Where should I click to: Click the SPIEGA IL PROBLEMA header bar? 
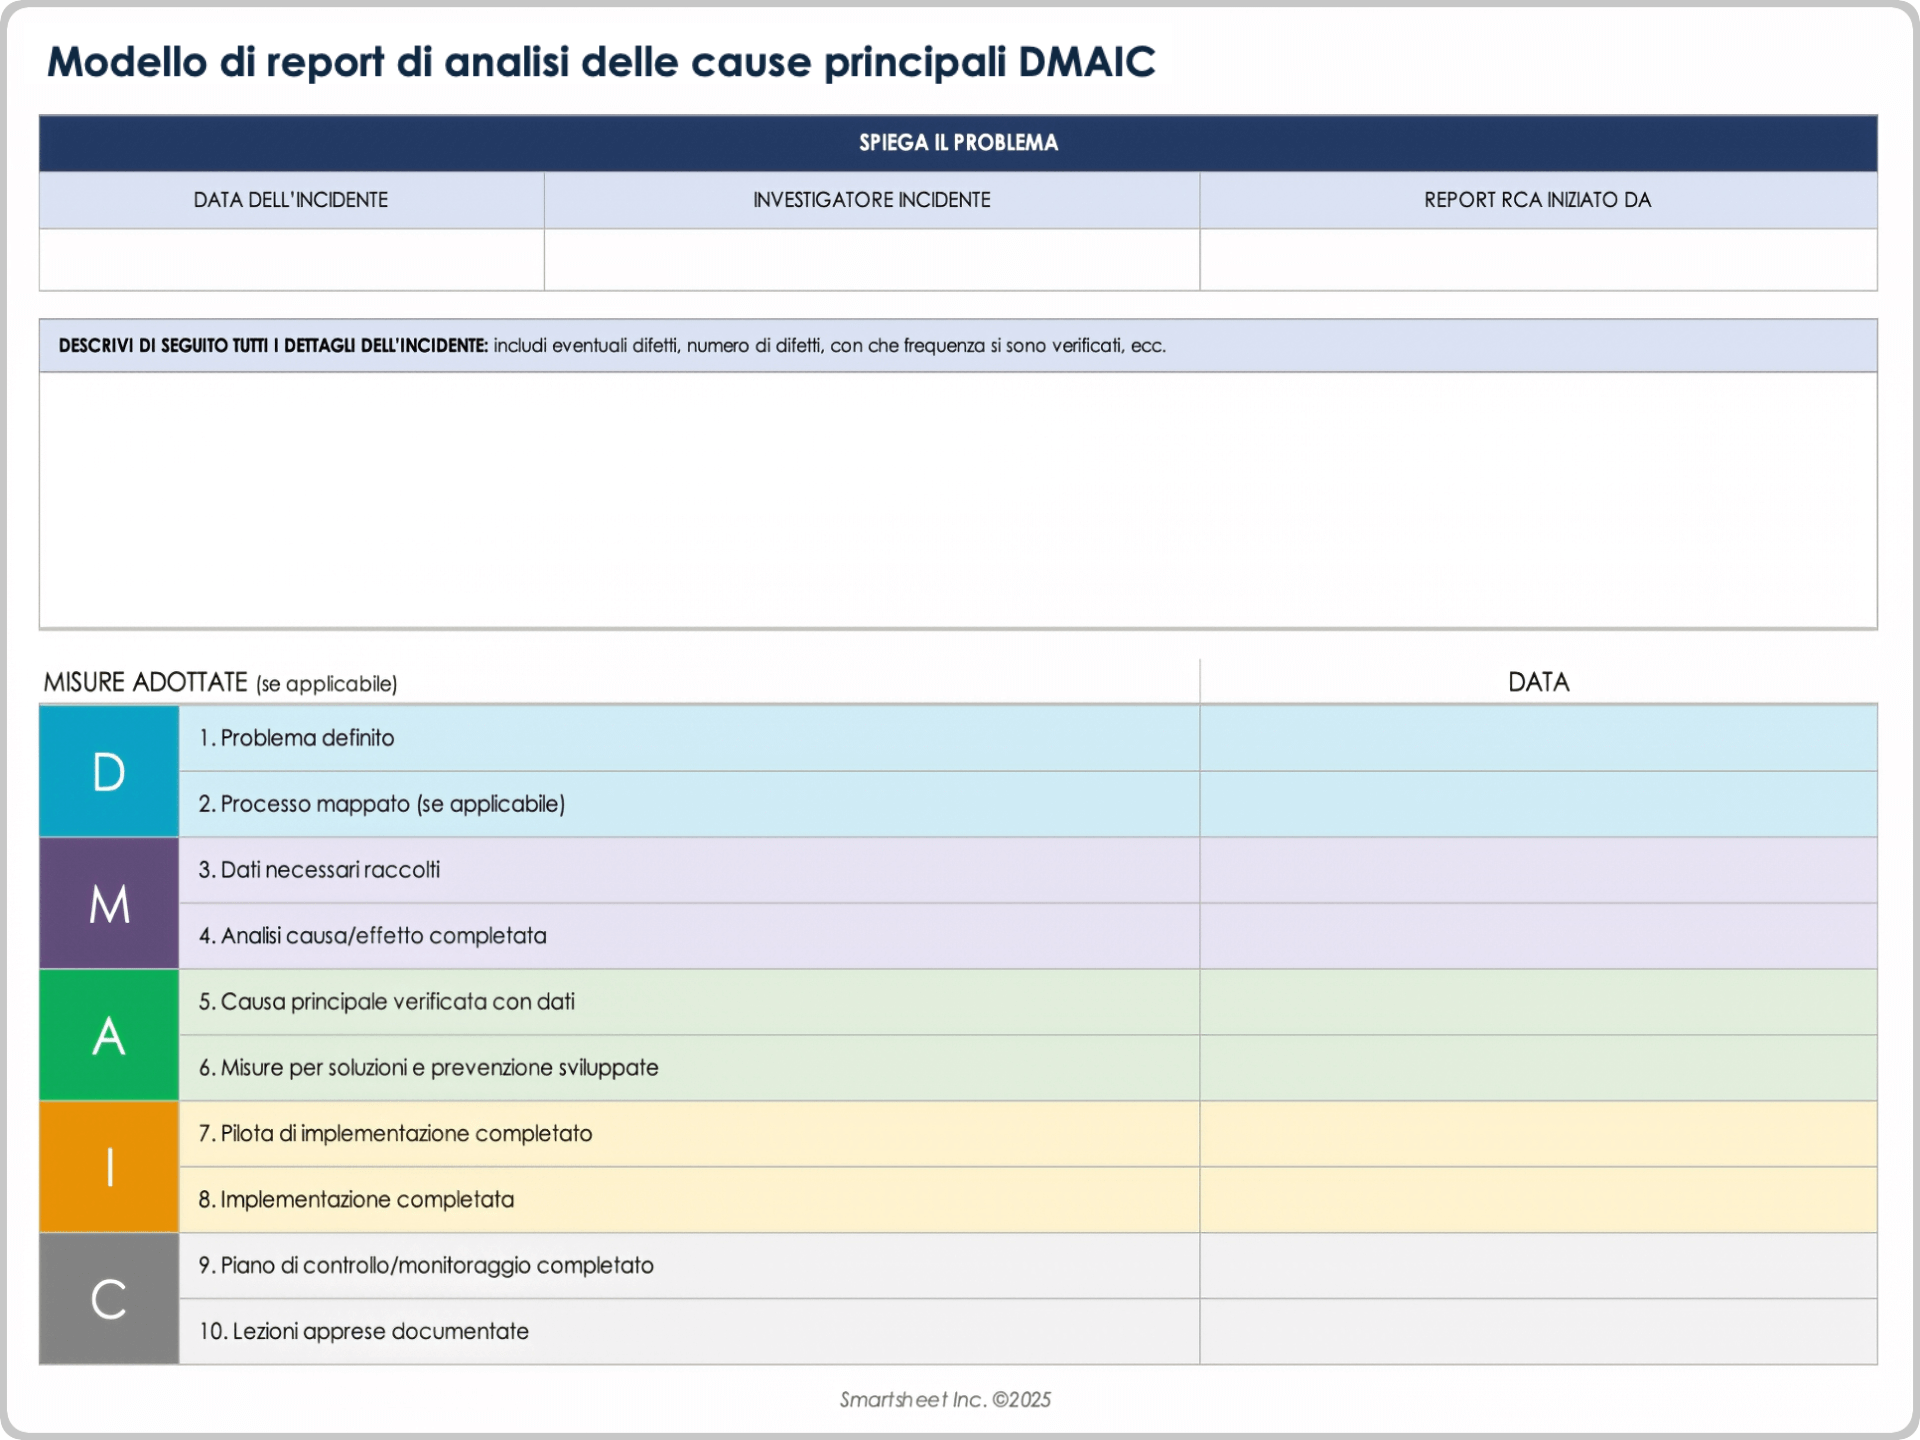(956, 142)
